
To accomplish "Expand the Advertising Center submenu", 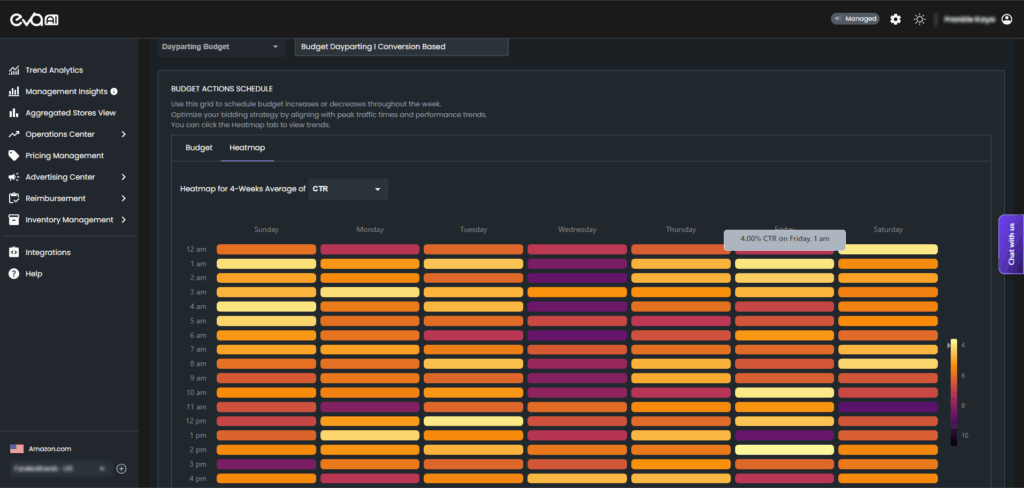I will [x=123, y=177].
